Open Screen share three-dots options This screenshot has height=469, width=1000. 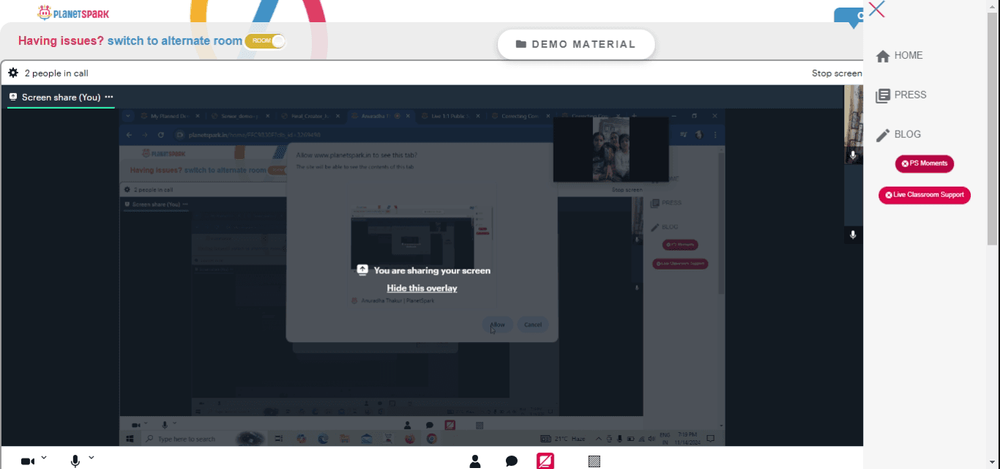tap(109, 97)
